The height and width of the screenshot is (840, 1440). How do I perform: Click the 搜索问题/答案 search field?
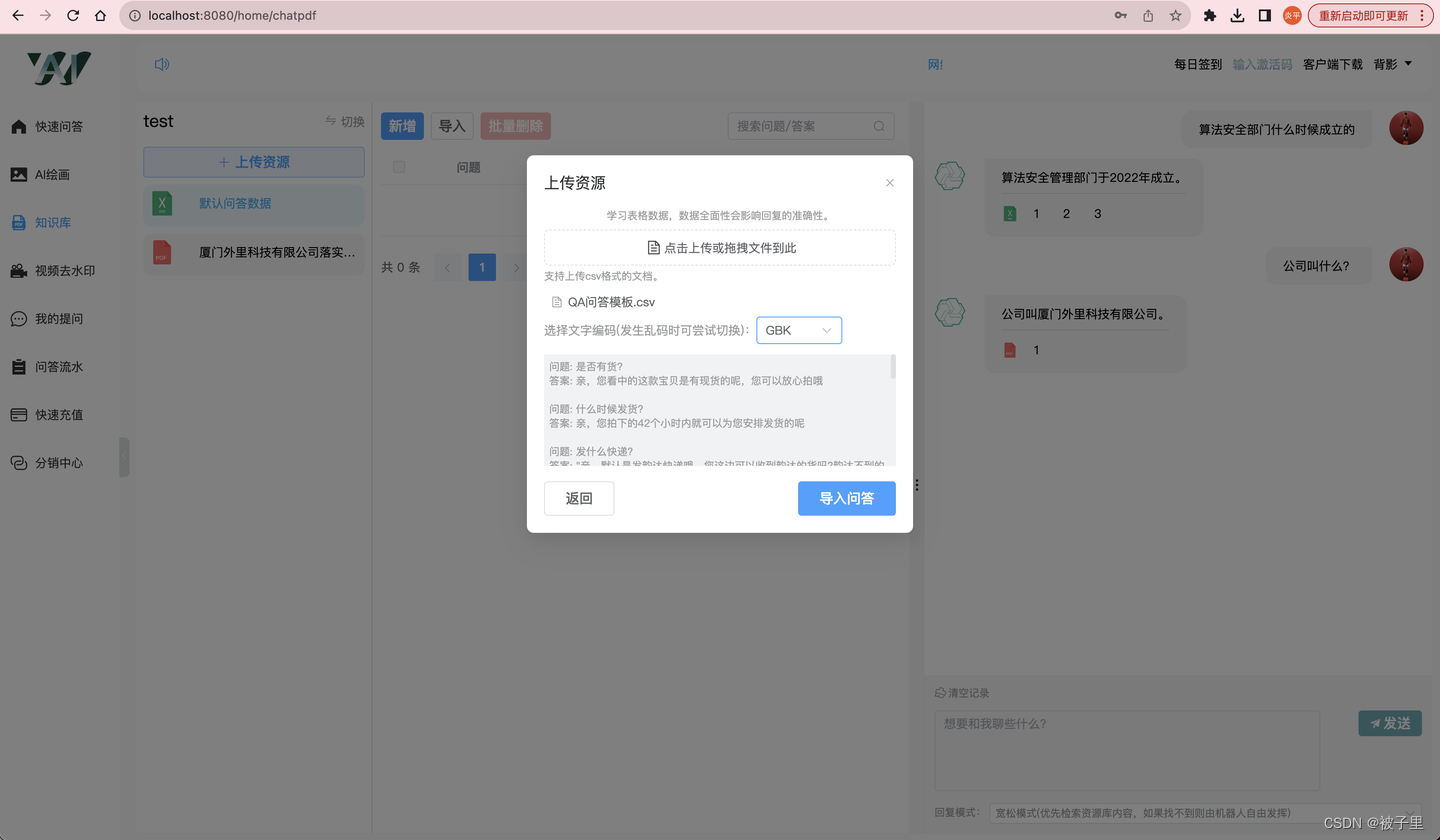click(x=811, y=126)
